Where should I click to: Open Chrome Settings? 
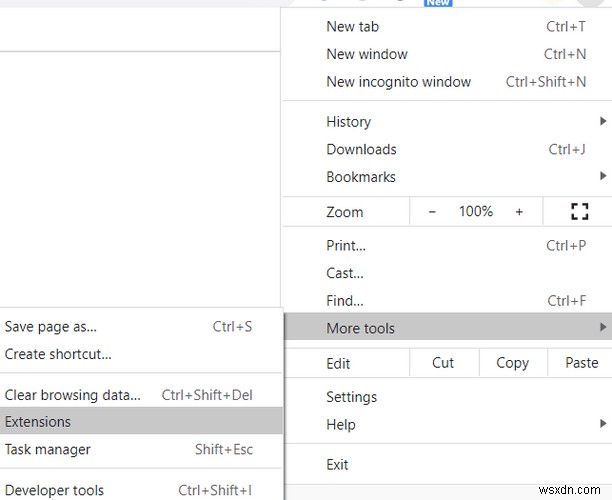click(x=351, y=397)
